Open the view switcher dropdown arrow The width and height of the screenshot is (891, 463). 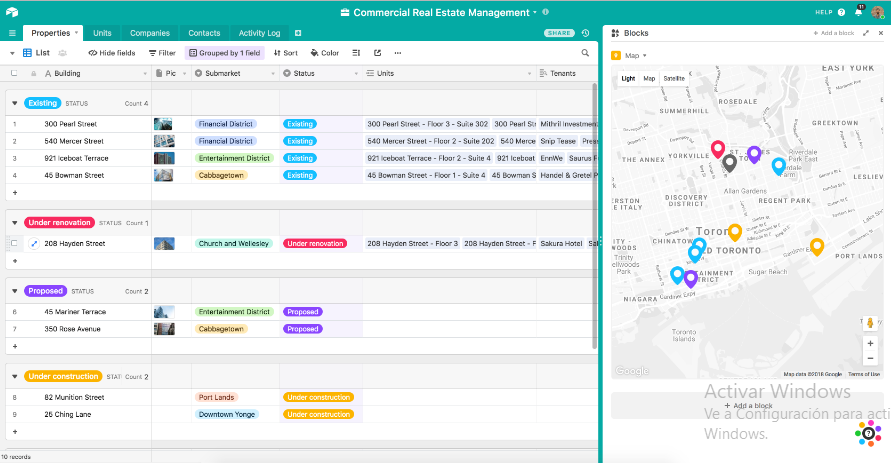click(12, 53)
